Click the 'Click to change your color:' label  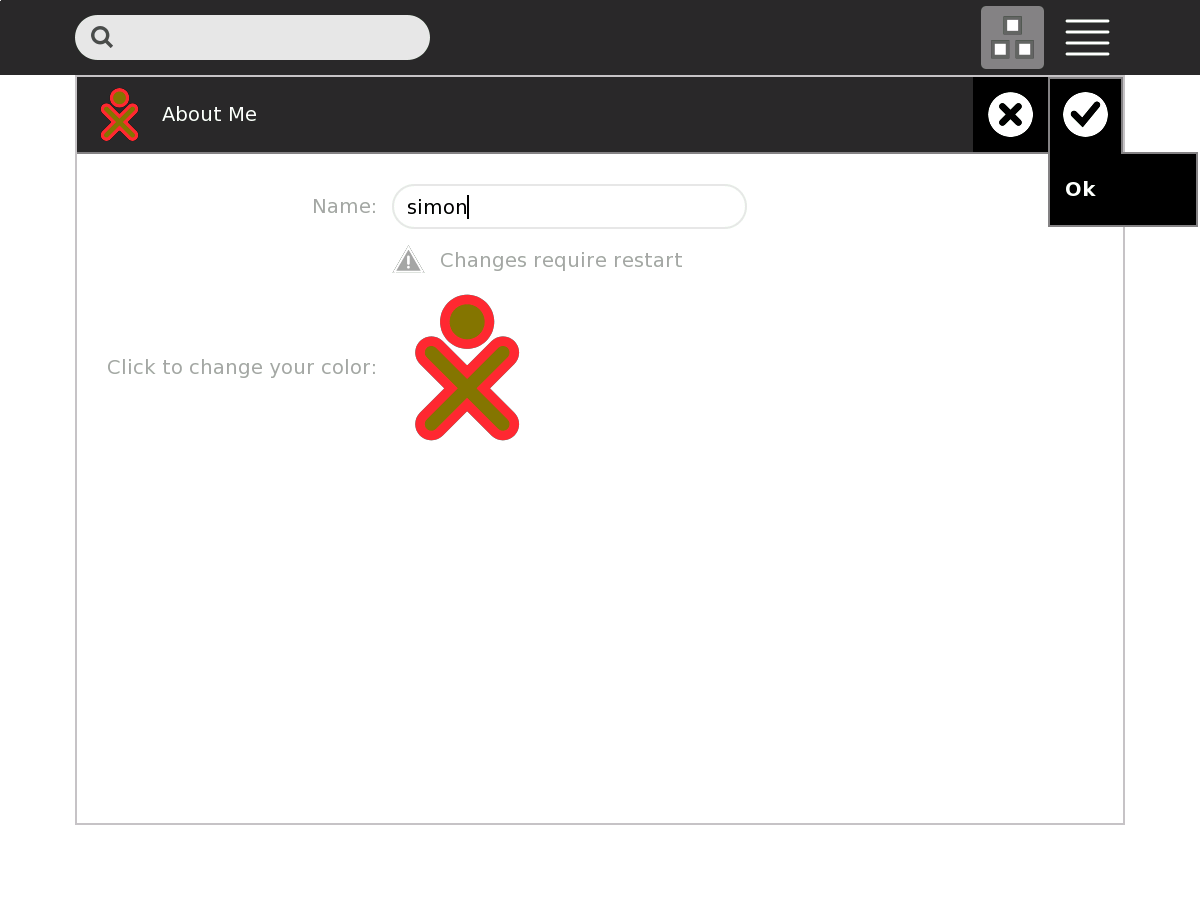[242, 368]
